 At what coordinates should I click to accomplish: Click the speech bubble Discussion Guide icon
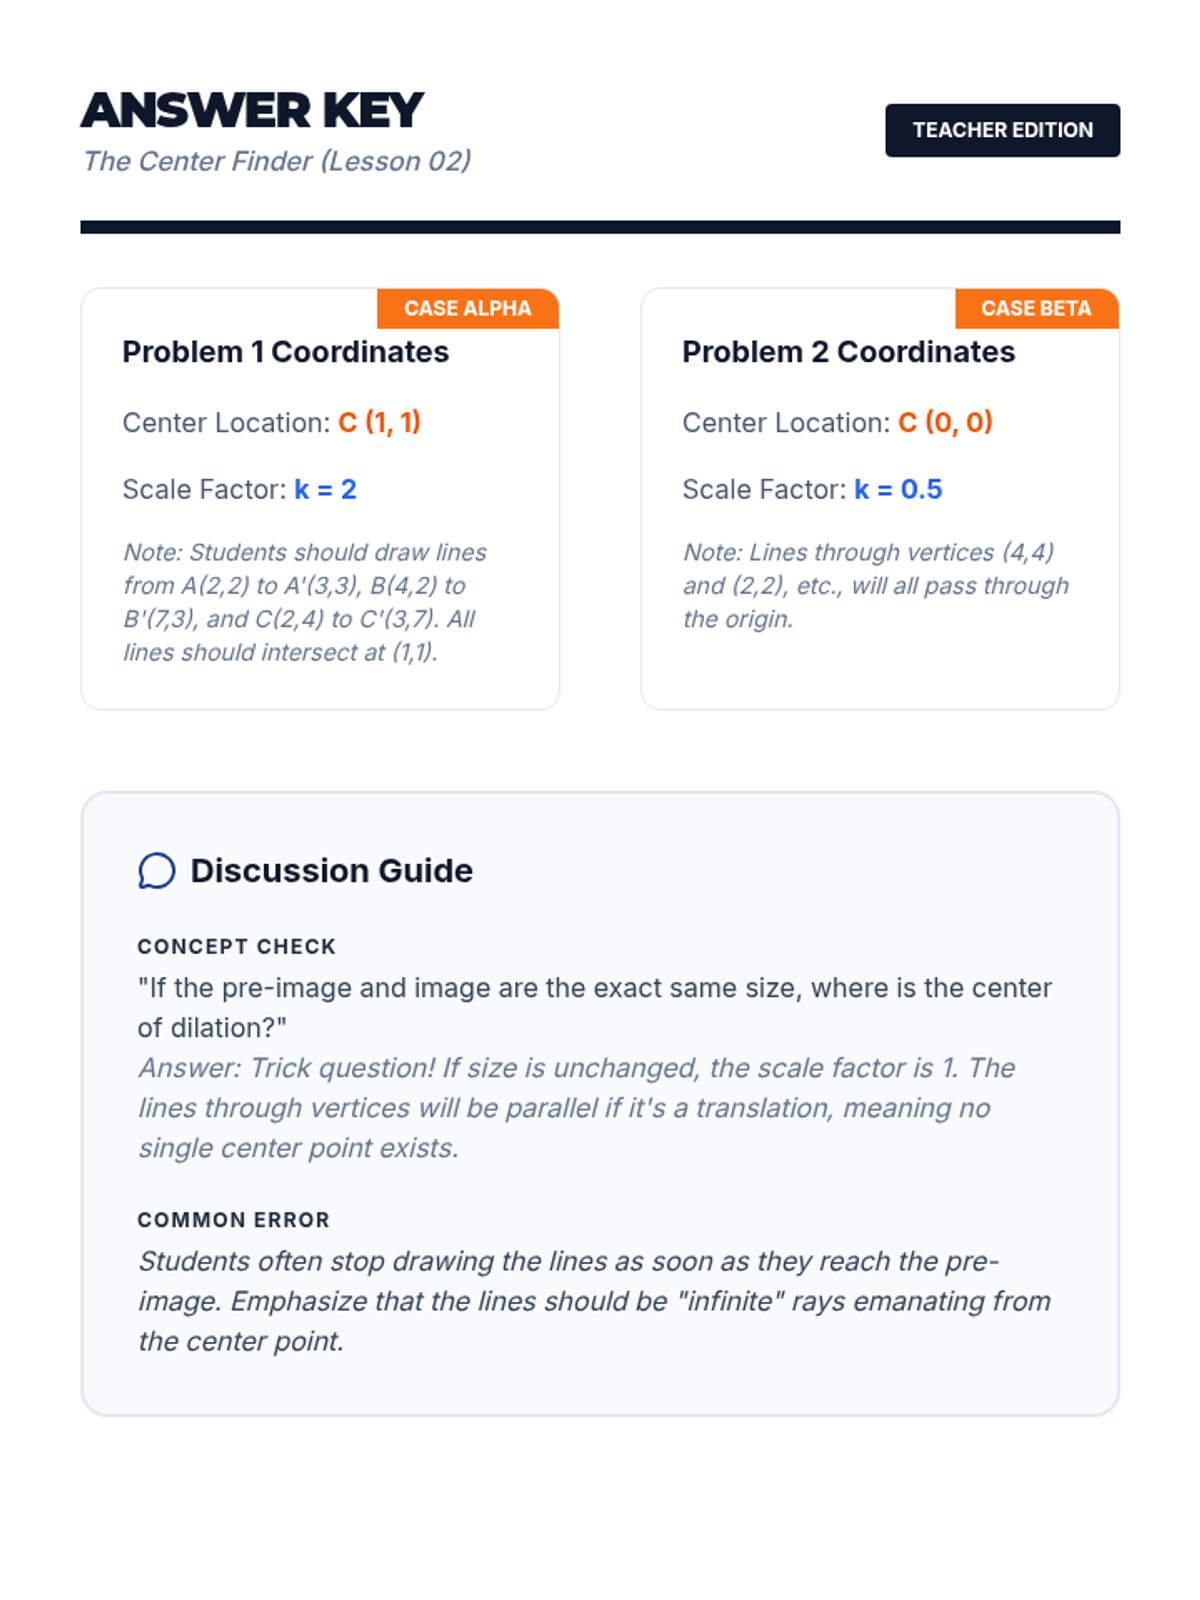click(x=157, y=871)
